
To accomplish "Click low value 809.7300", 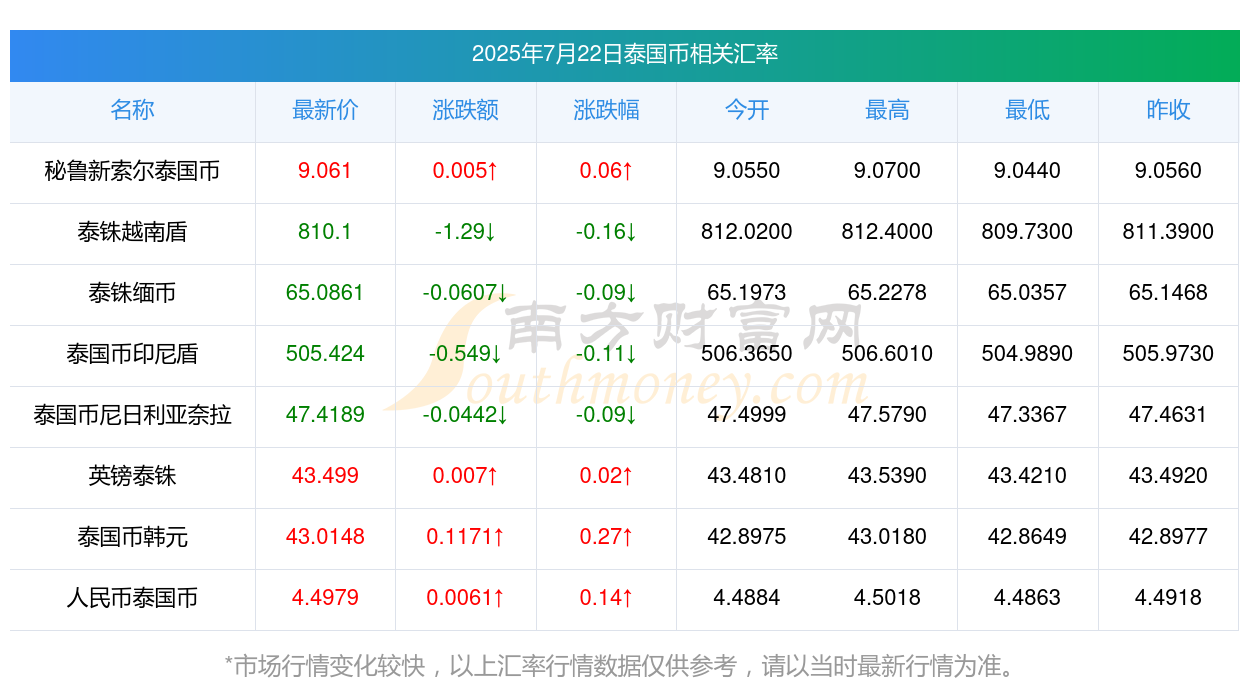I will [x=1027, y=232].
